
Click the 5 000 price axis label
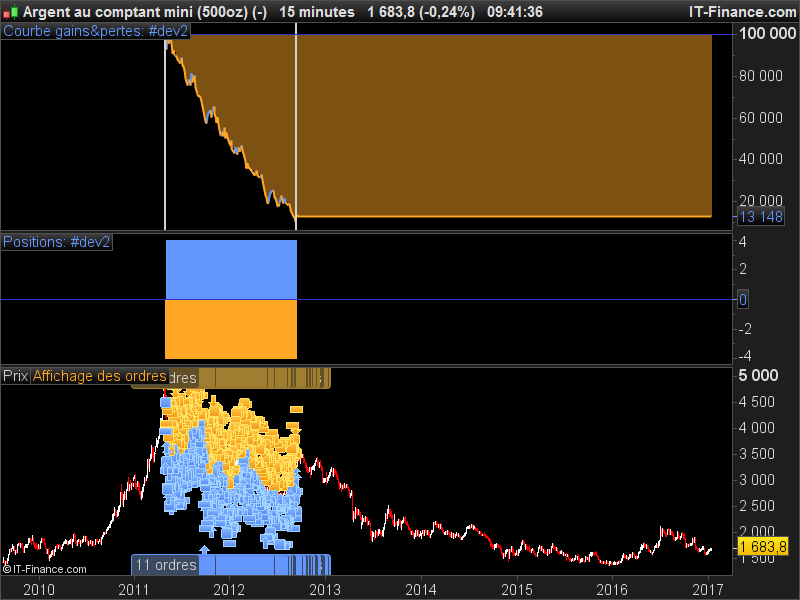[758, 376]
